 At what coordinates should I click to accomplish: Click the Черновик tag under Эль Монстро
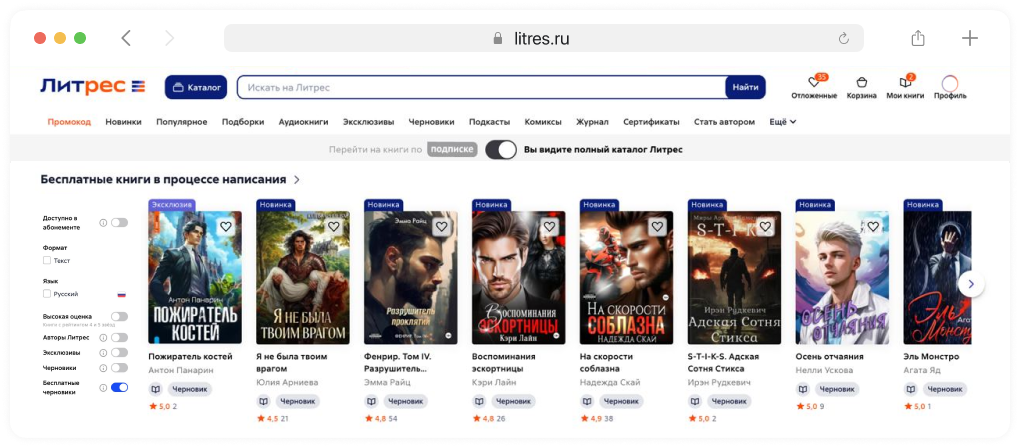point(946,389)
